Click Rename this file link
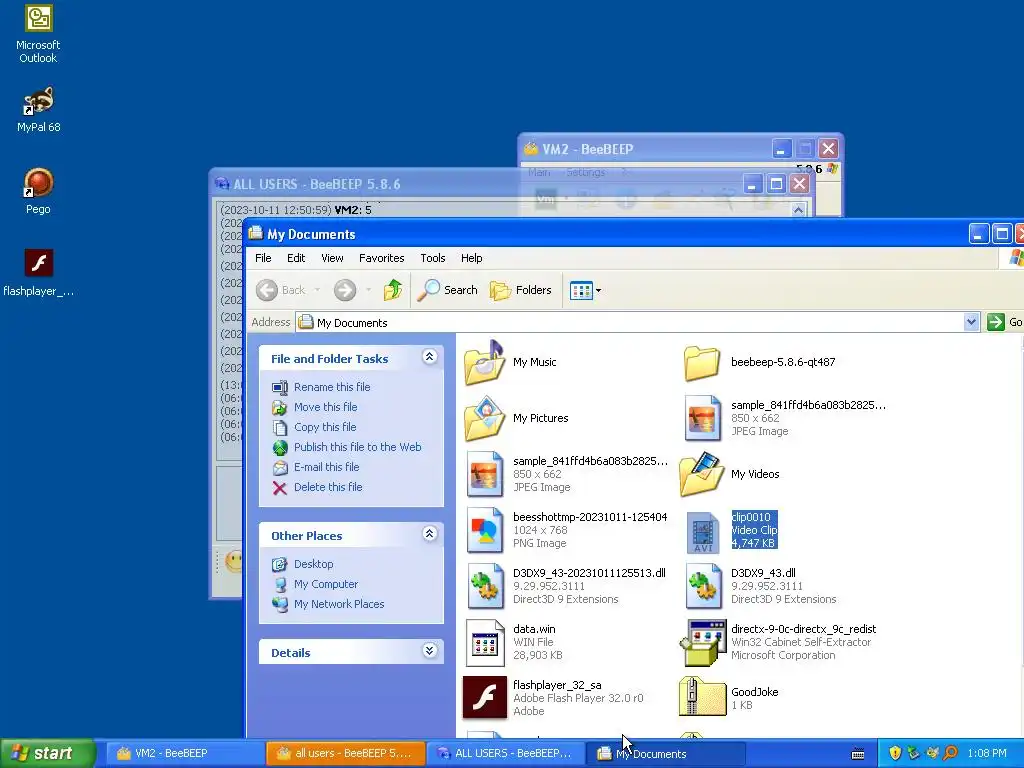 (x=332, y=387)
